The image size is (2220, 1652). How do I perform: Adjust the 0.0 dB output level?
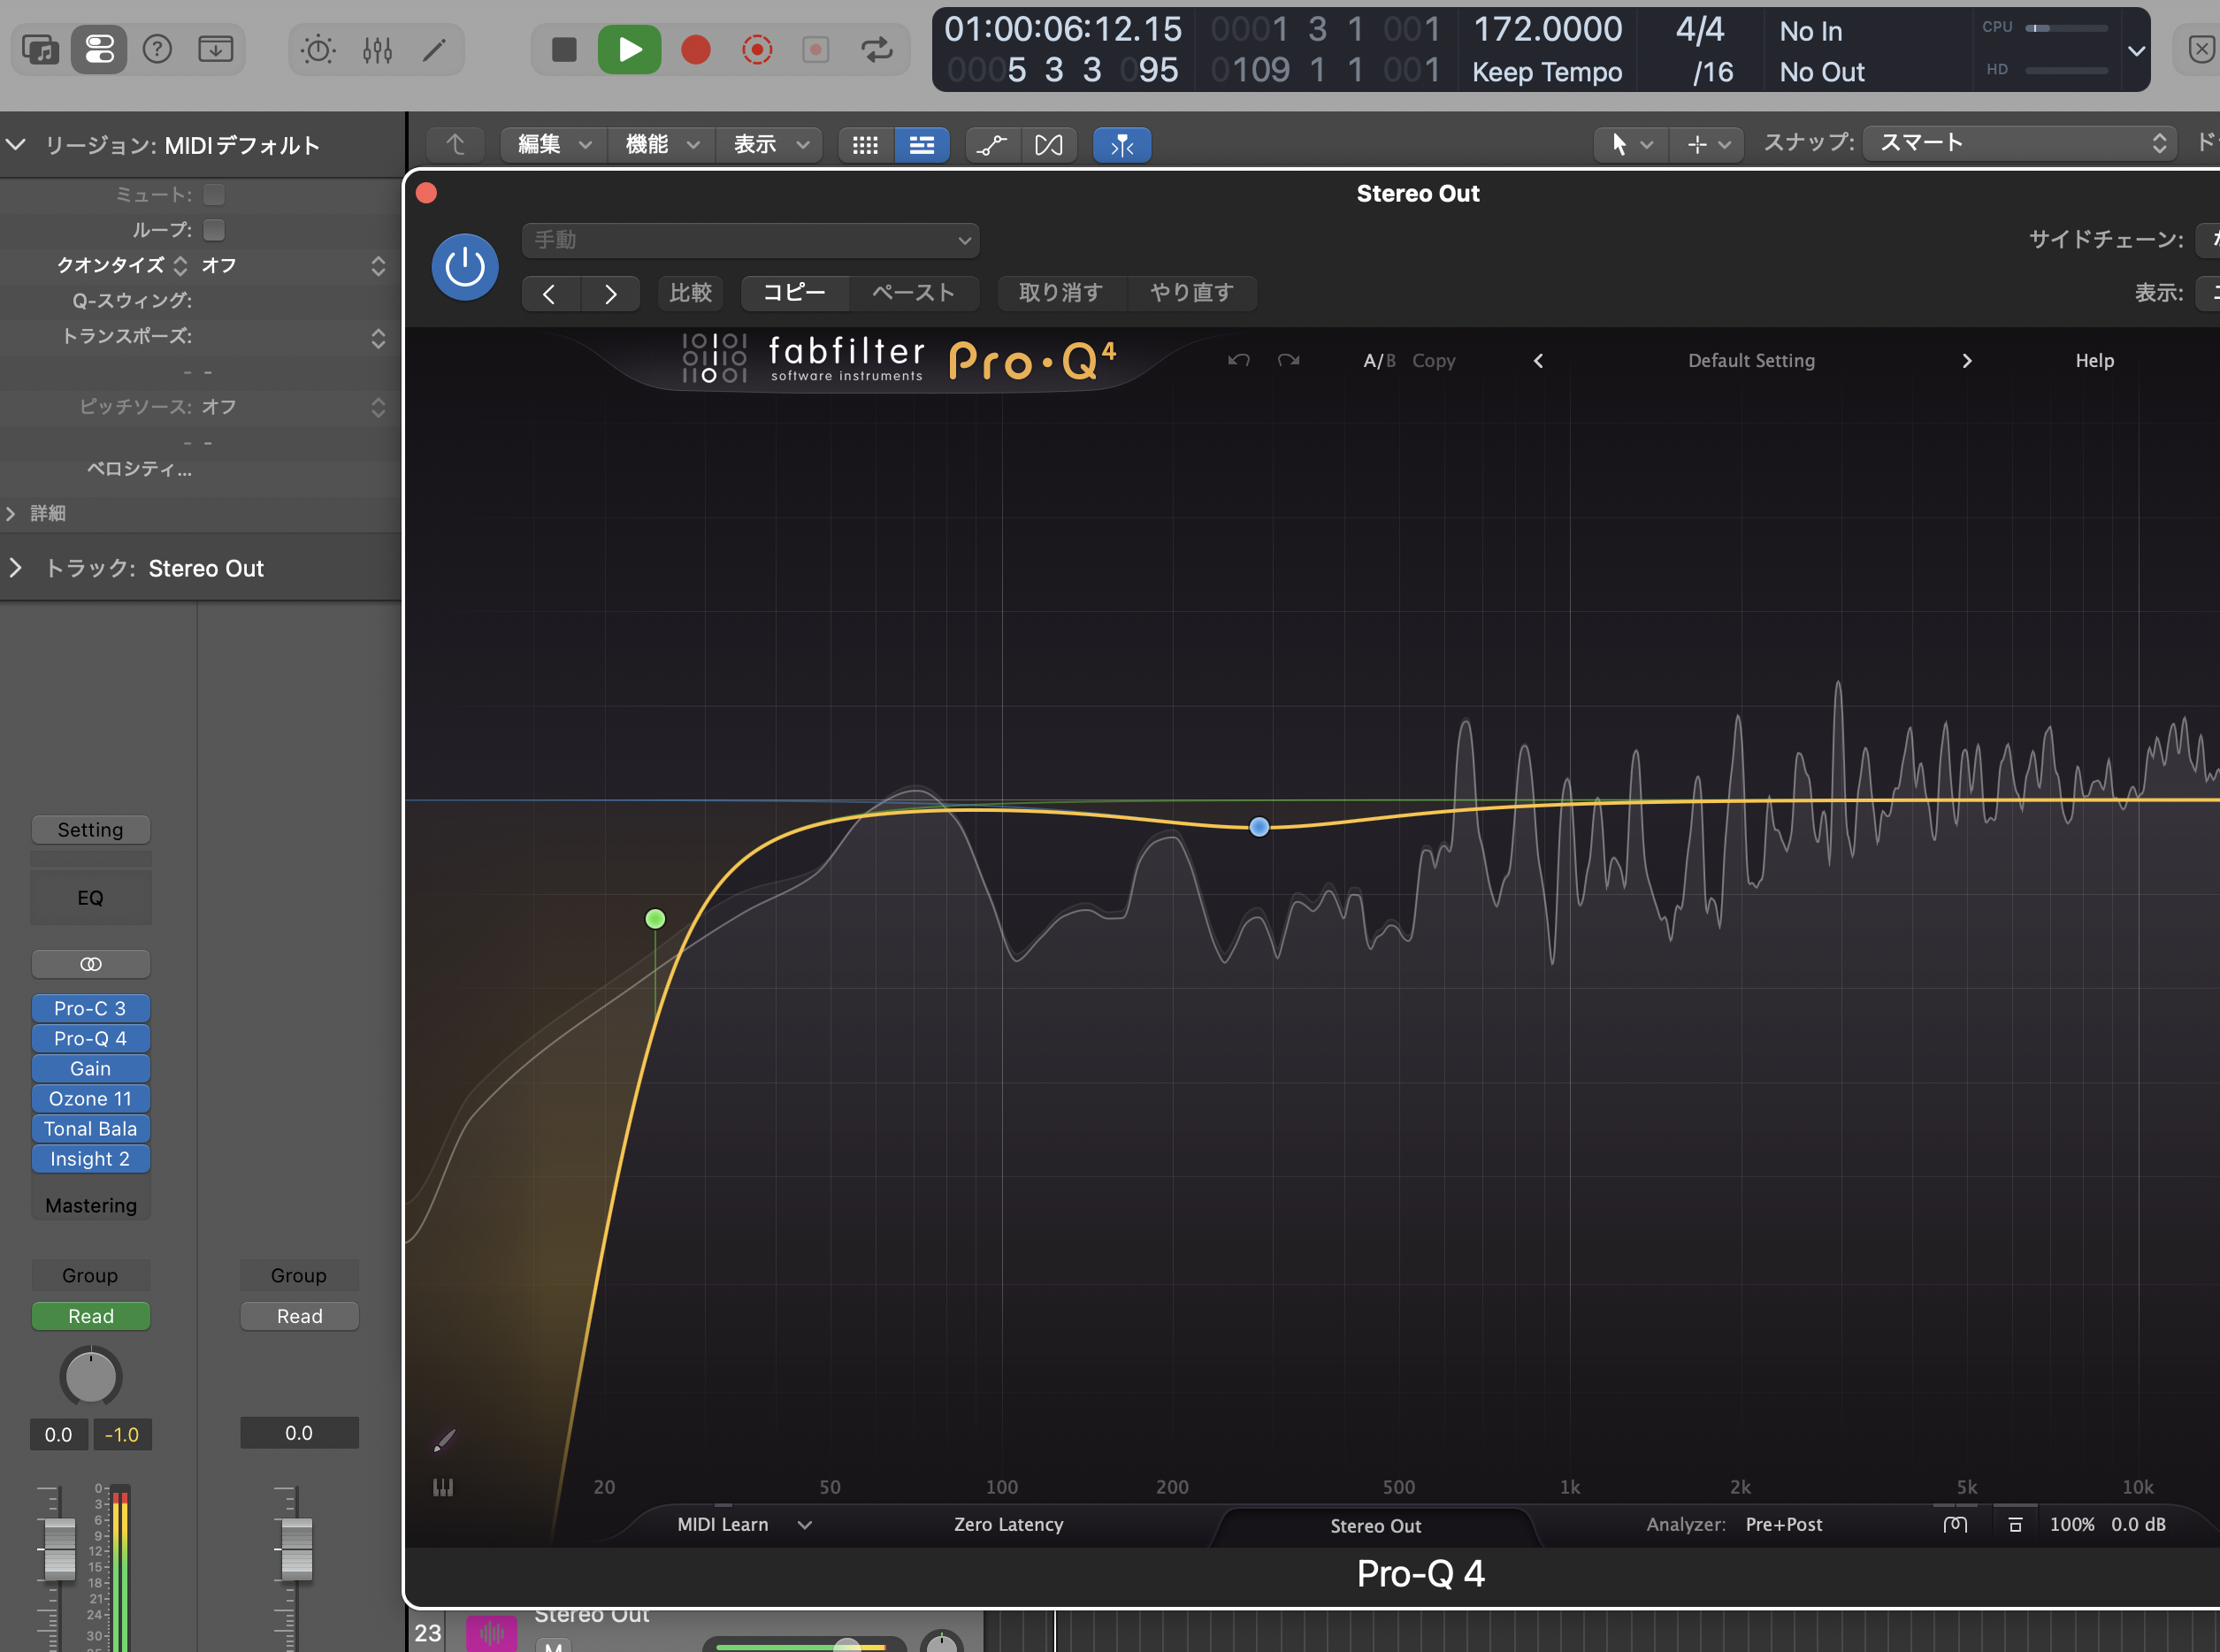pos(2139,1525)
